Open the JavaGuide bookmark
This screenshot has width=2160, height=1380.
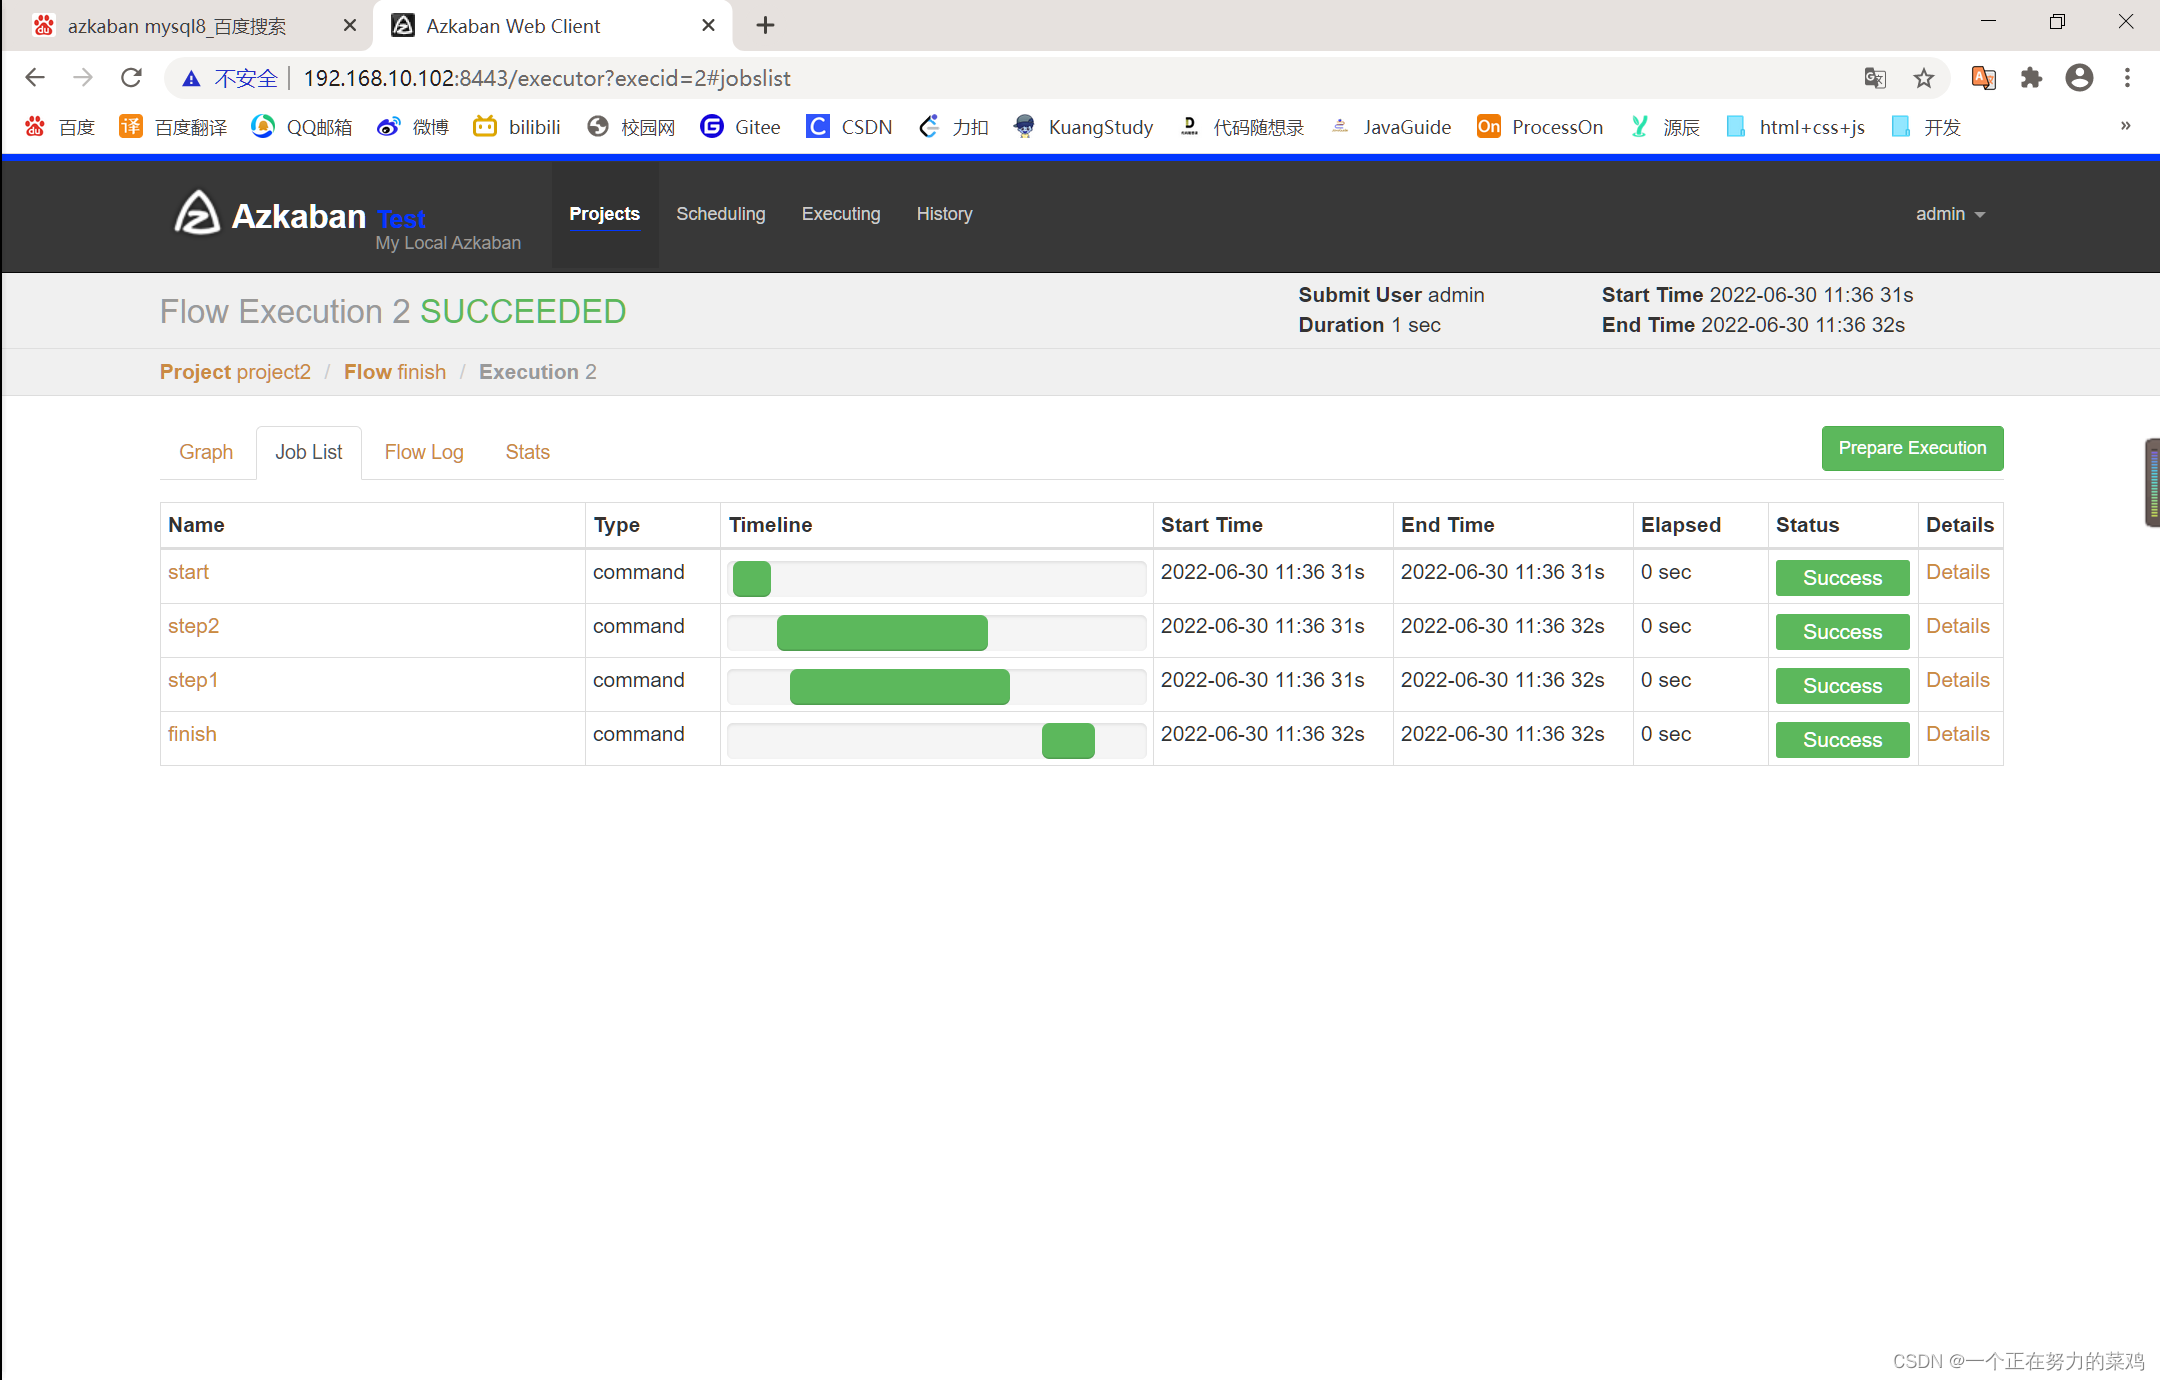1391,127
